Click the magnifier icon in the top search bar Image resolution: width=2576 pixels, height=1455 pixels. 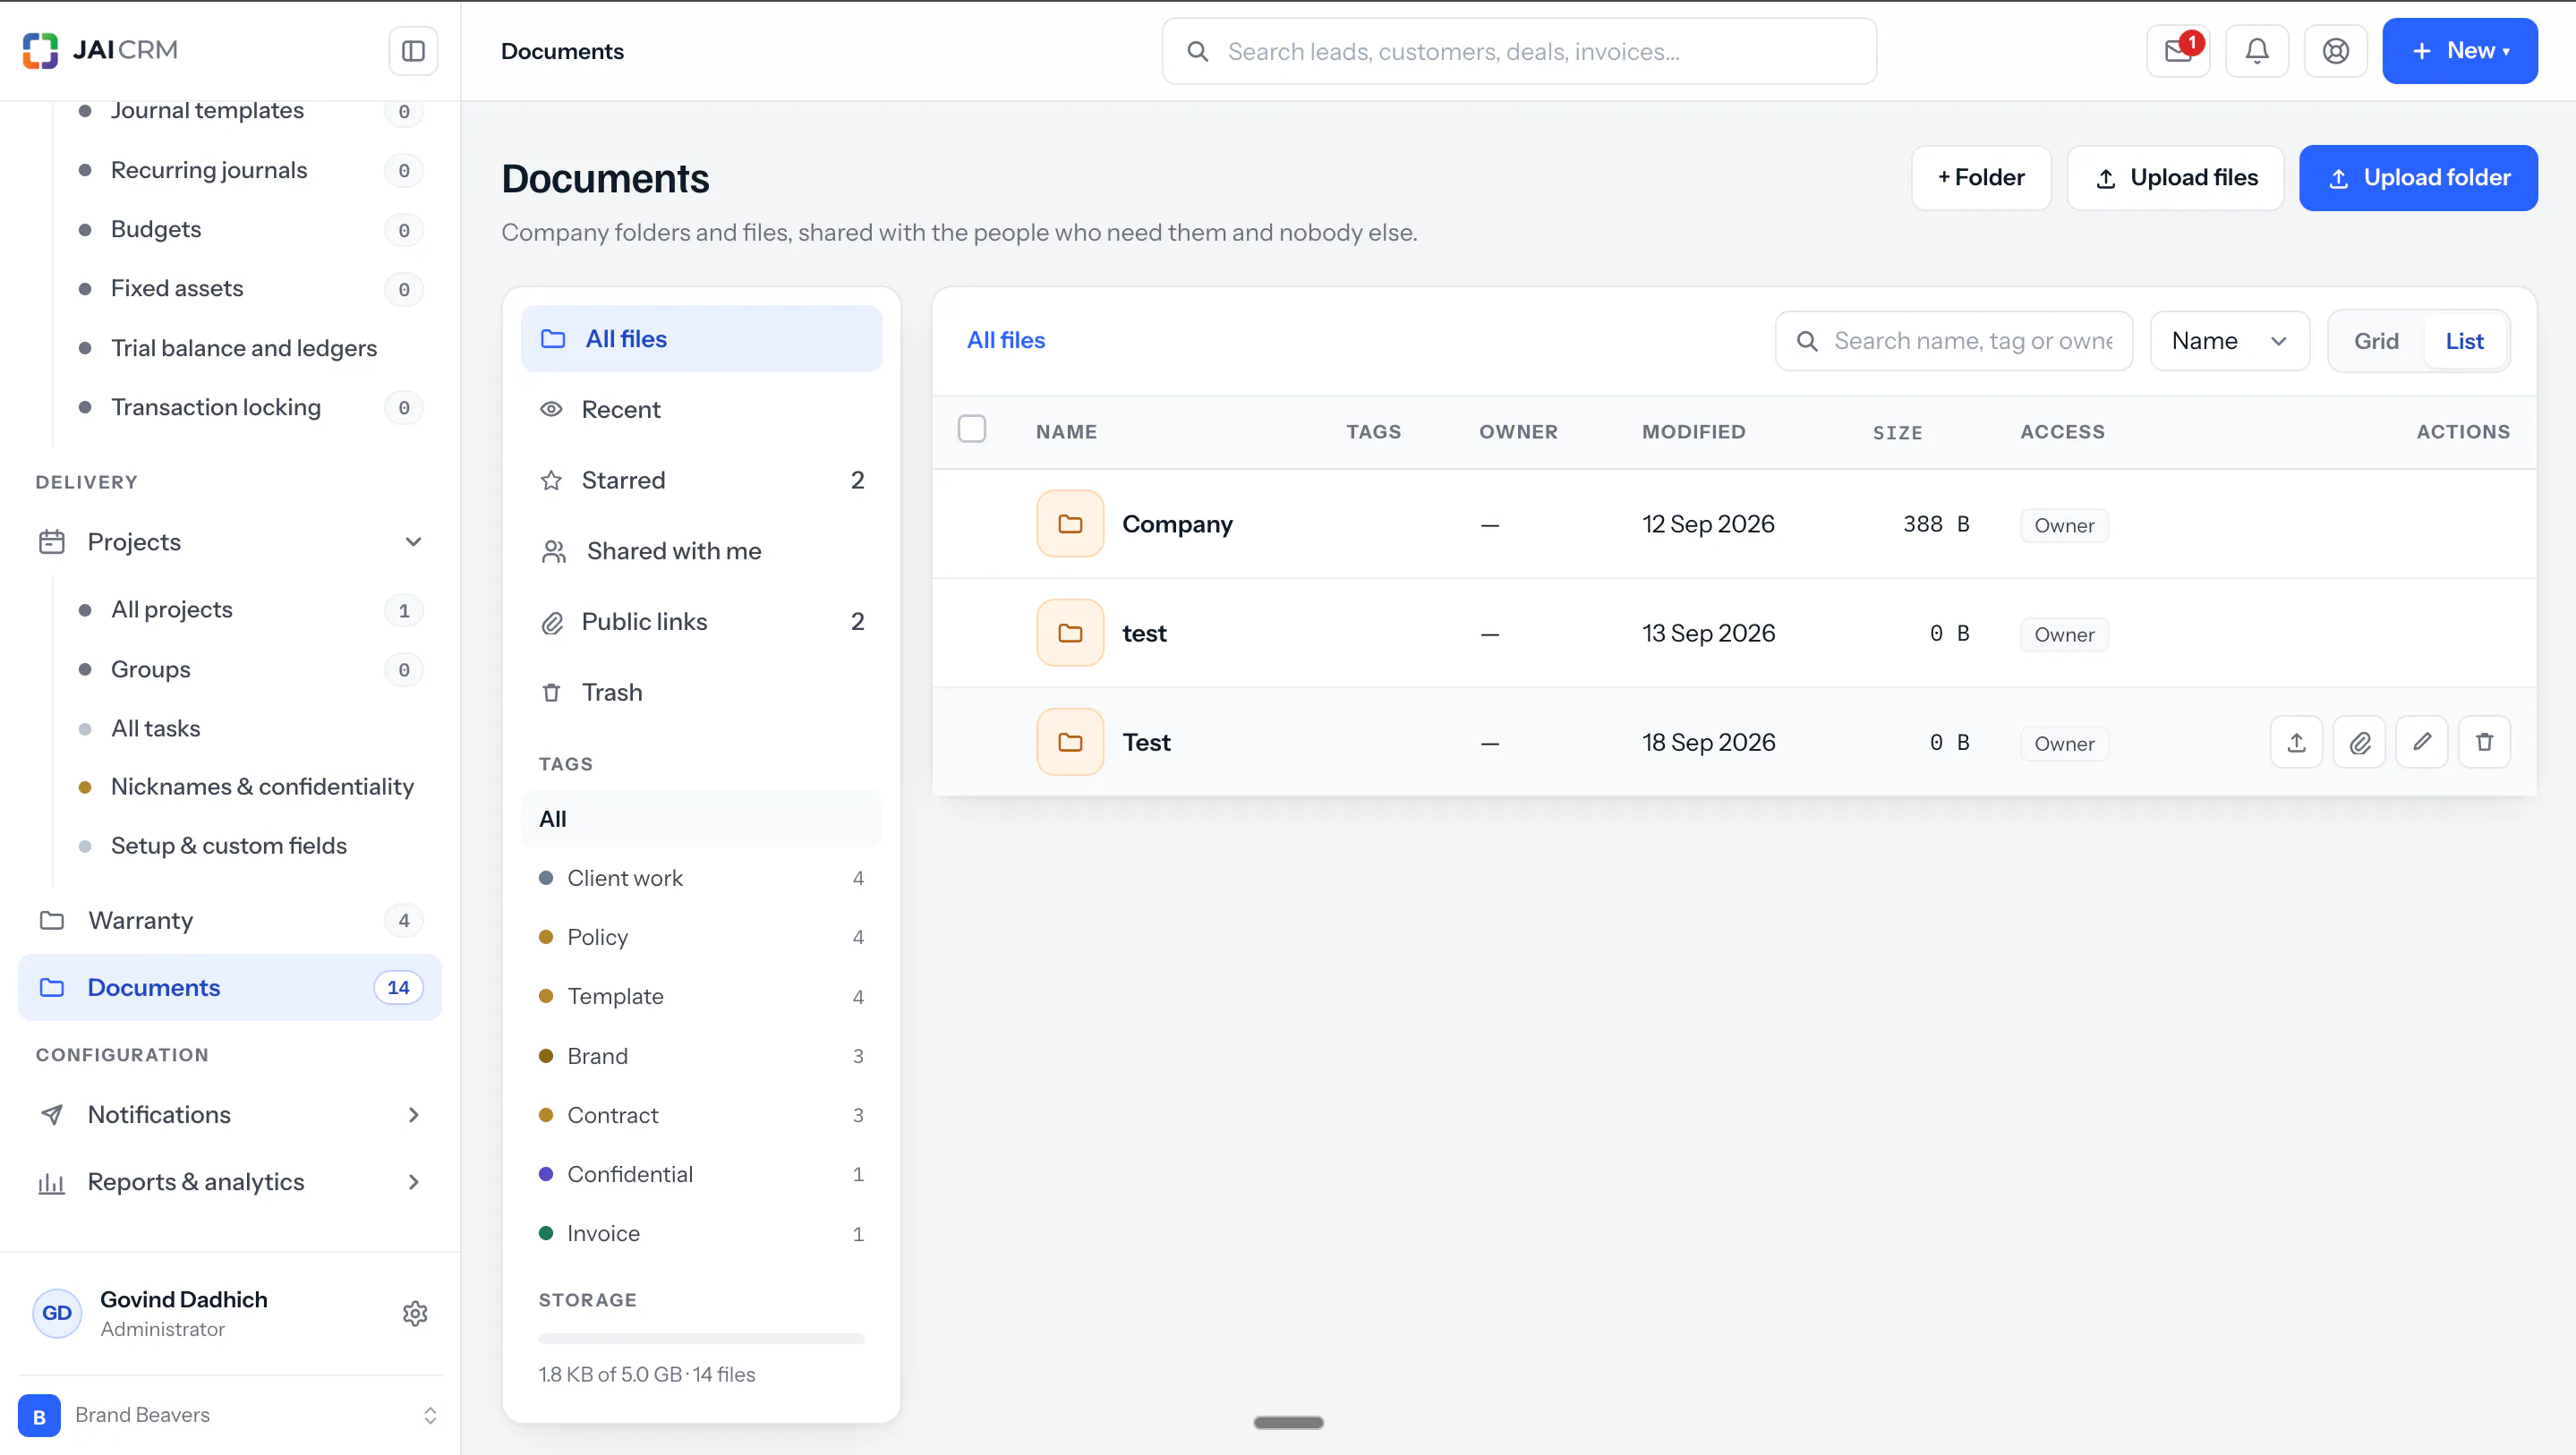1197,51
